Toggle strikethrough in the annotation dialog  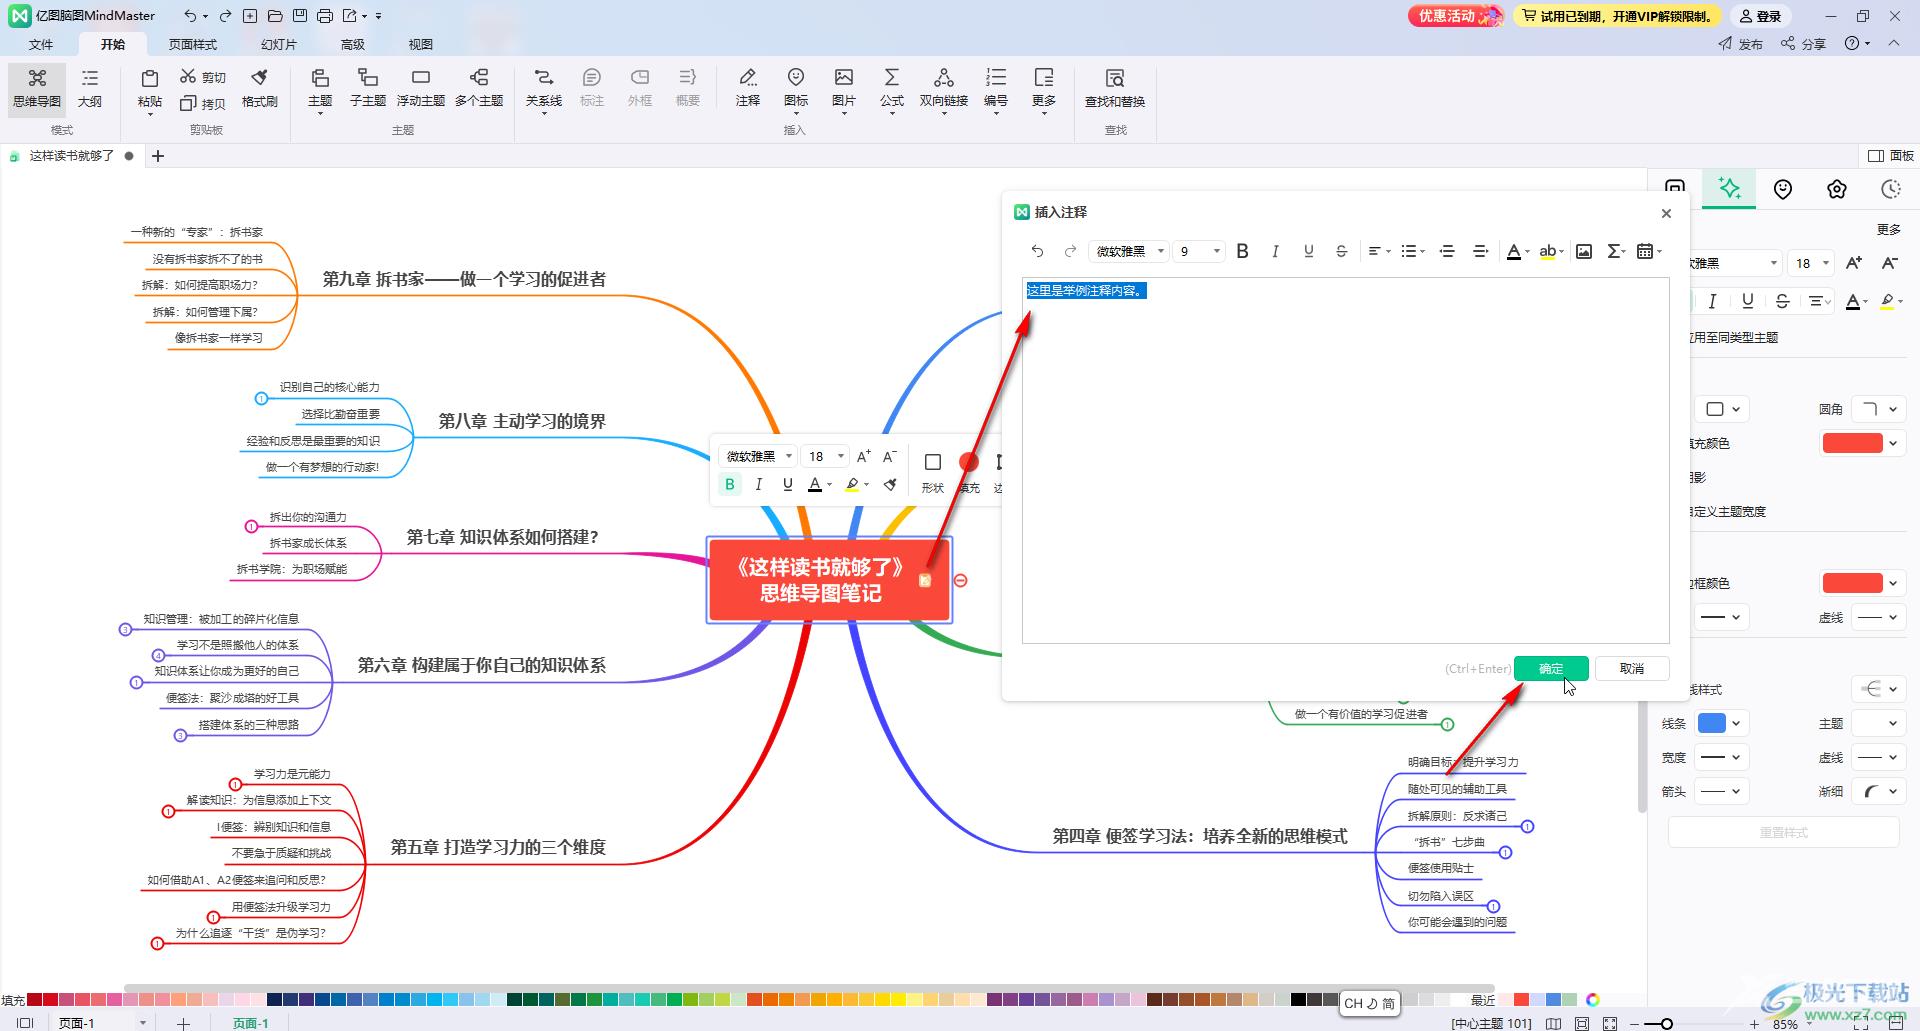pos(1342,251)
